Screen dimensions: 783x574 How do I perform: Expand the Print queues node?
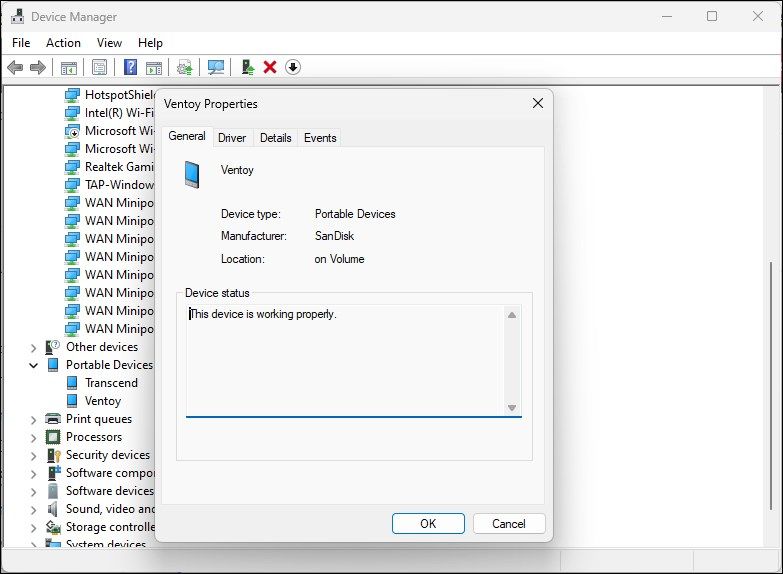(x=33, y=420)
